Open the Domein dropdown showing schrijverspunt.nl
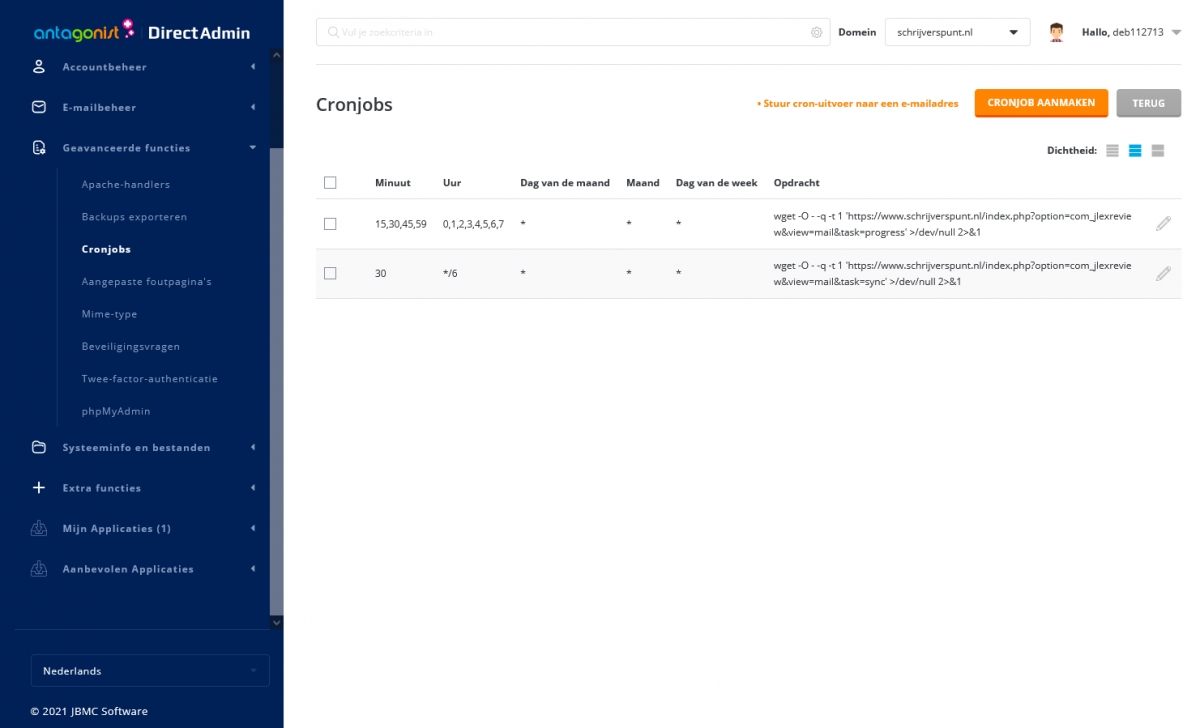 coord(957,32)
